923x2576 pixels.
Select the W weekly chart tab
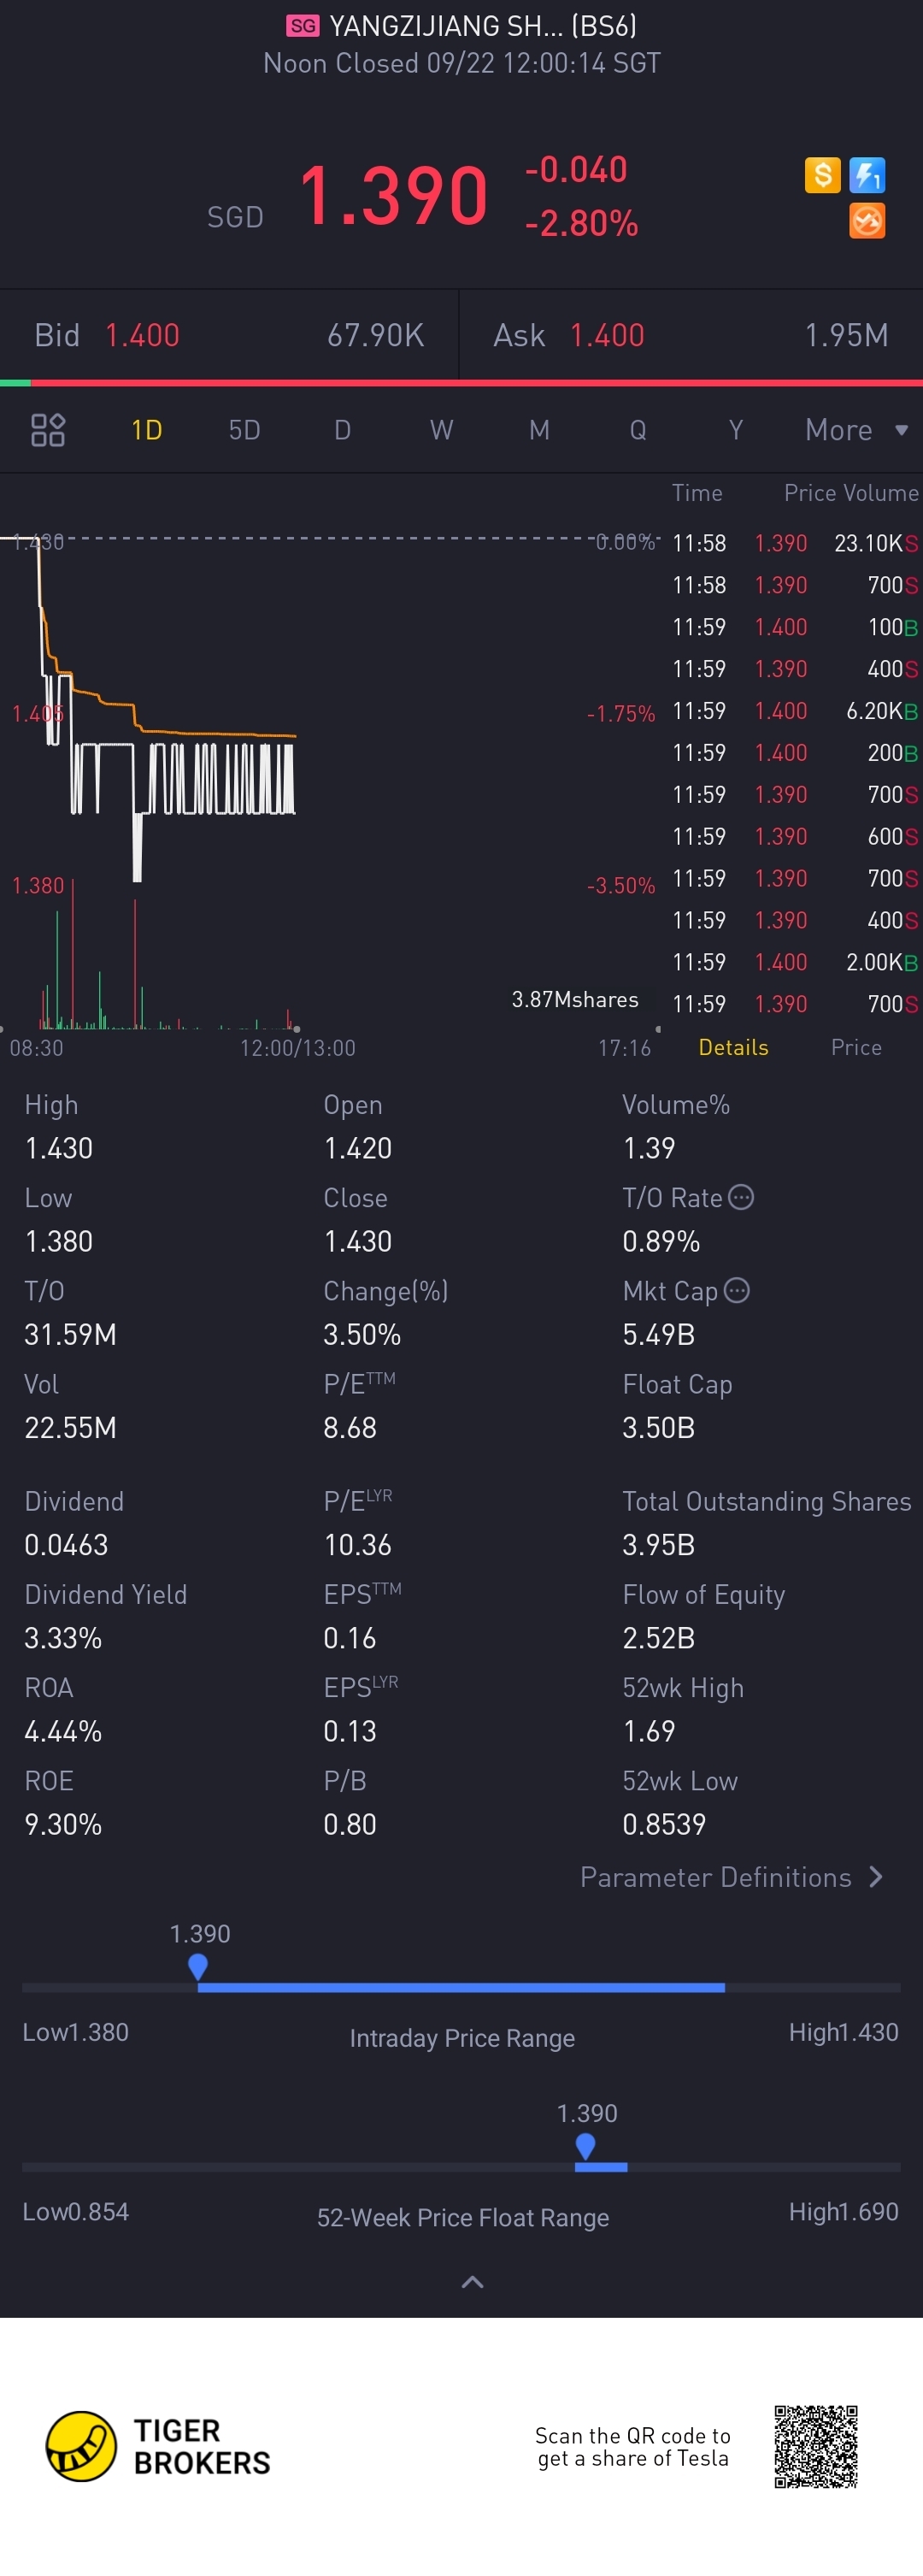pyautogui.click(x=441, y=430)
